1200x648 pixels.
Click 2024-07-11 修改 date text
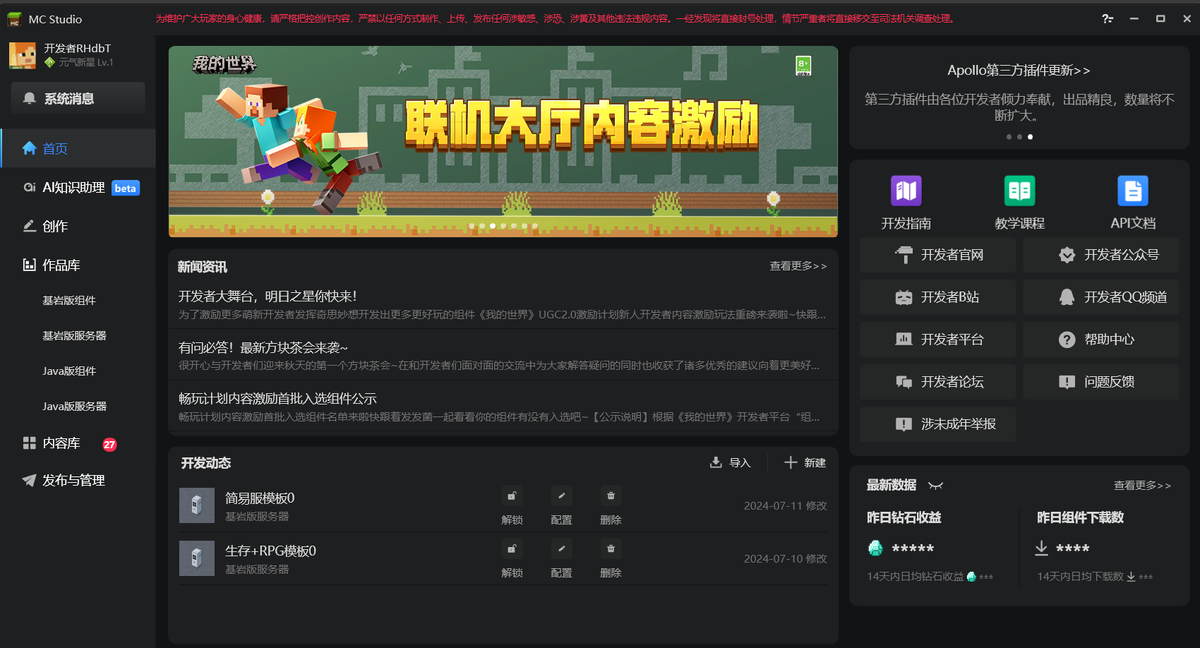pyautogui.click(x=785, y=506)
